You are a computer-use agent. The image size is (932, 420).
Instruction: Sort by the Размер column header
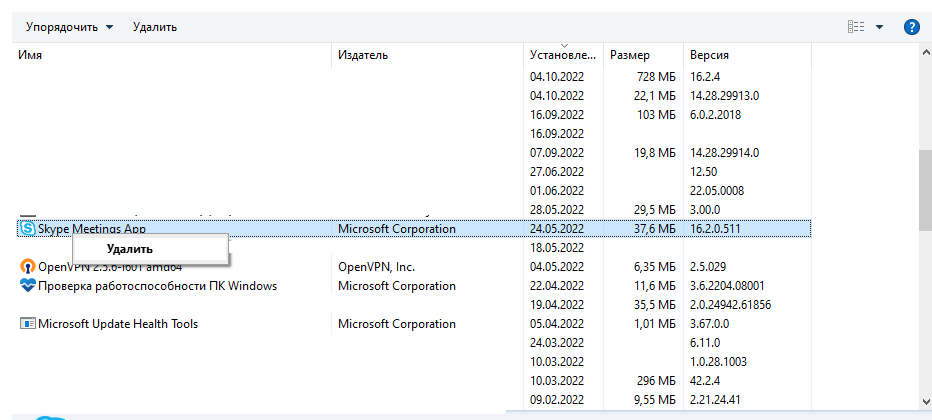(x=630, y=55)
